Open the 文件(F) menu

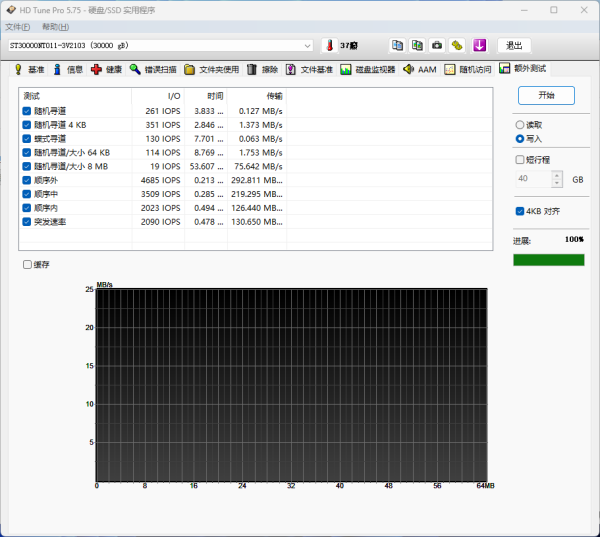pyautogui.click(x=18, y=27)
